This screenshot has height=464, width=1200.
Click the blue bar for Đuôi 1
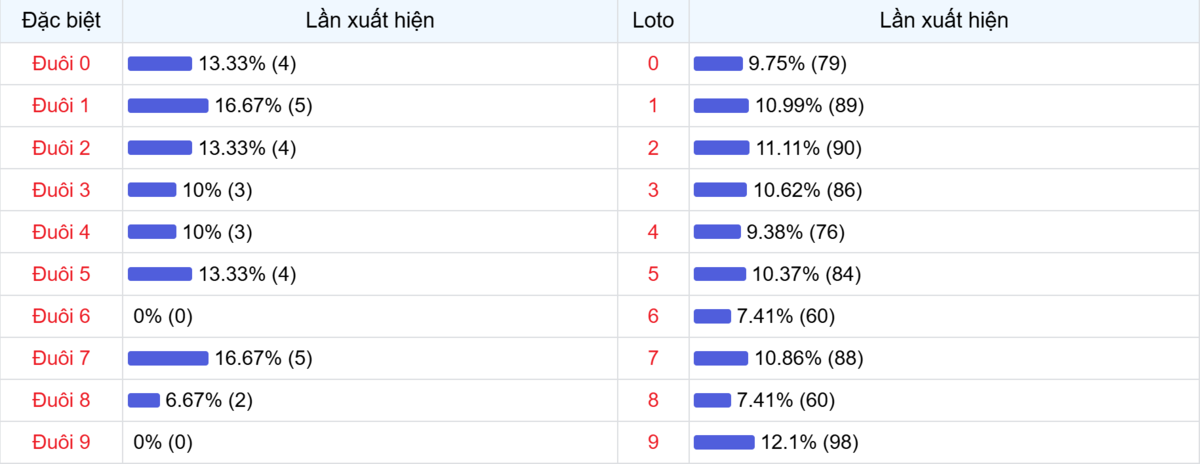point(168,106)
